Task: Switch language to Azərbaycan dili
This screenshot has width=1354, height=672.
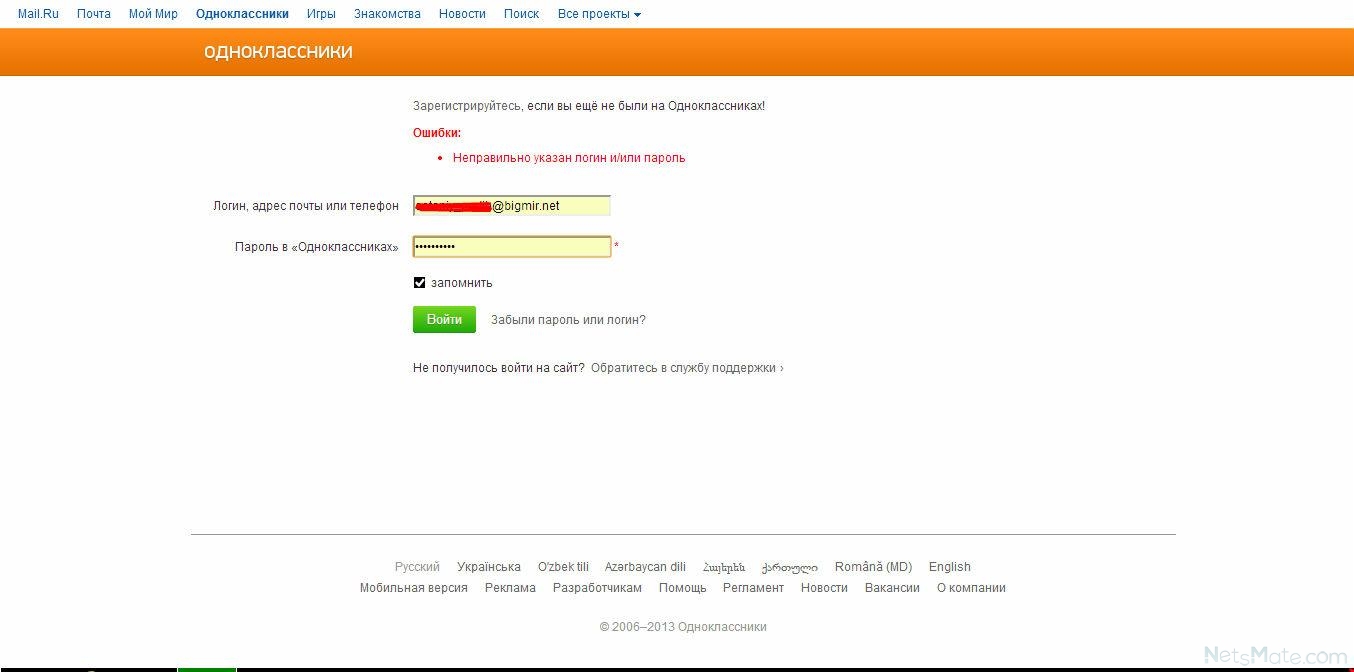Action: (645, 567)
